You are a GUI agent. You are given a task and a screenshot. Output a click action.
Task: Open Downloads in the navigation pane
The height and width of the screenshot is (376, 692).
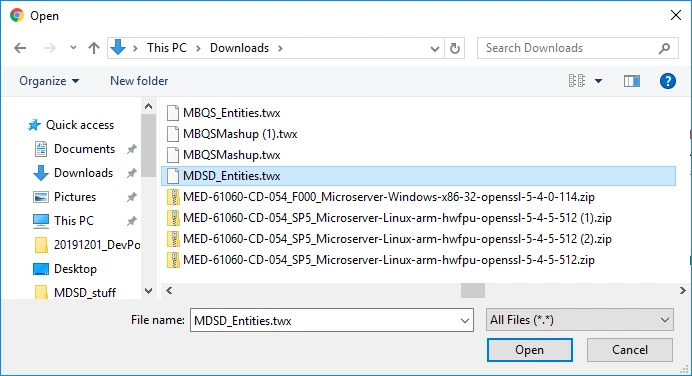tap(83, 173)
